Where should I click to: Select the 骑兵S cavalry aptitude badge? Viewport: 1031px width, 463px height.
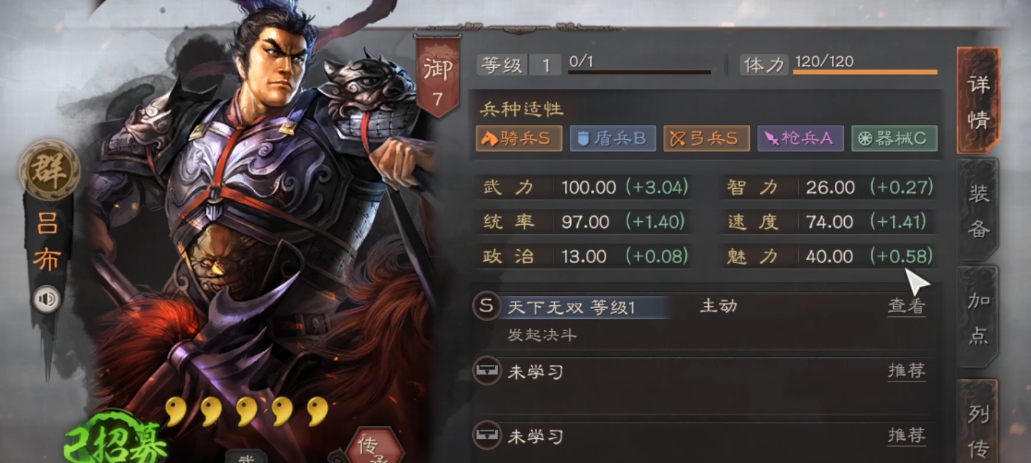pyautogui.click(x=519, y=139)
